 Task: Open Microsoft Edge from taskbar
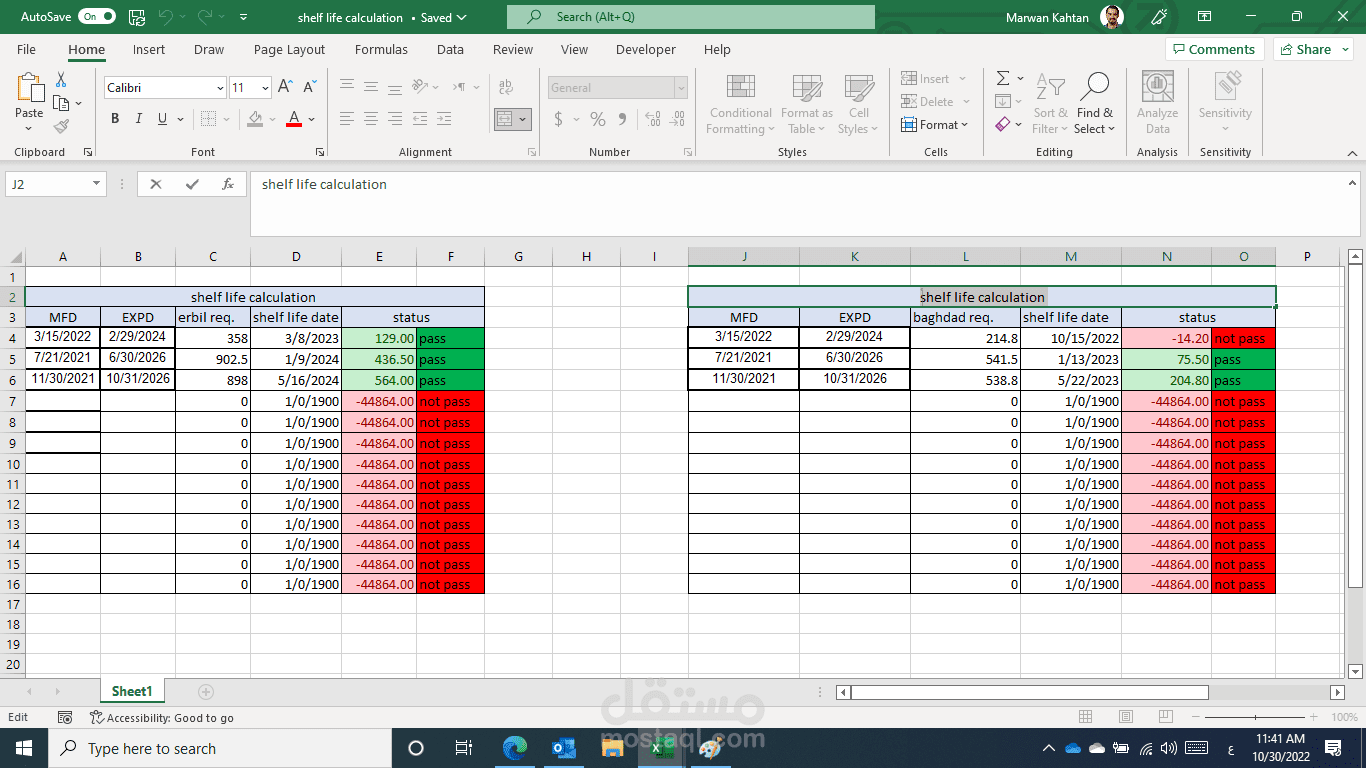515,748
